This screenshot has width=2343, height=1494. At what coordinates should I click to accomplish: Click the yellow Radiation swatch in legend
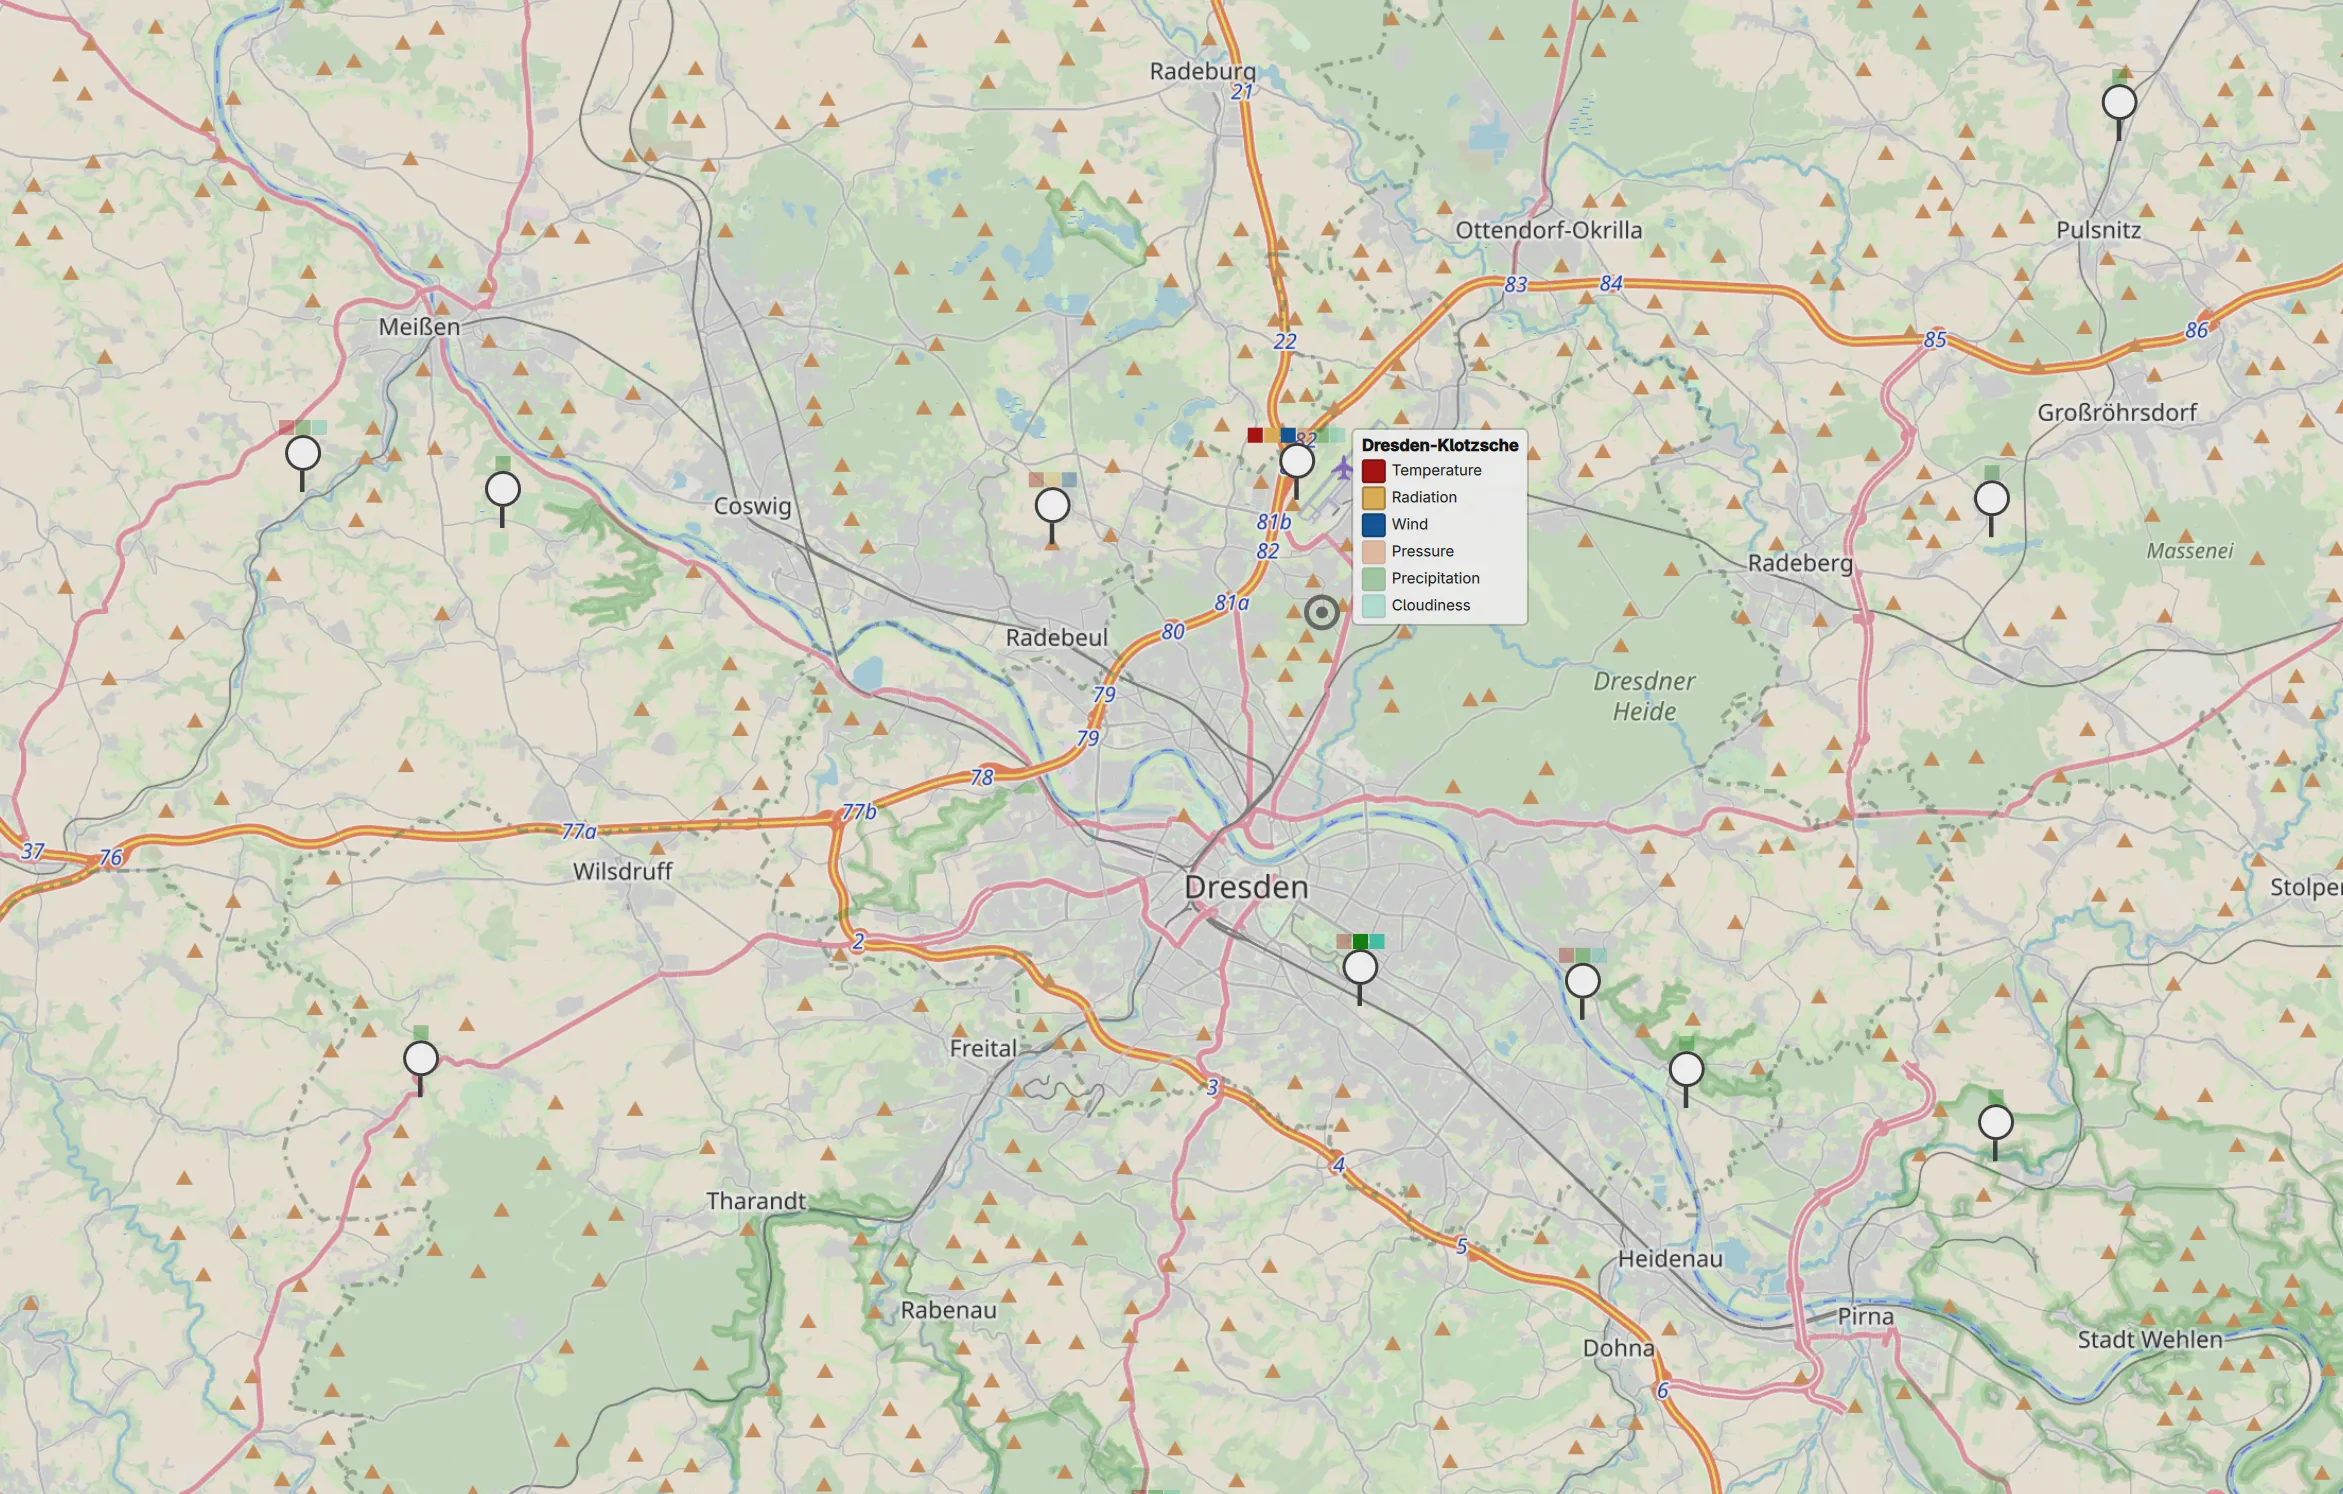point(1373,498)
